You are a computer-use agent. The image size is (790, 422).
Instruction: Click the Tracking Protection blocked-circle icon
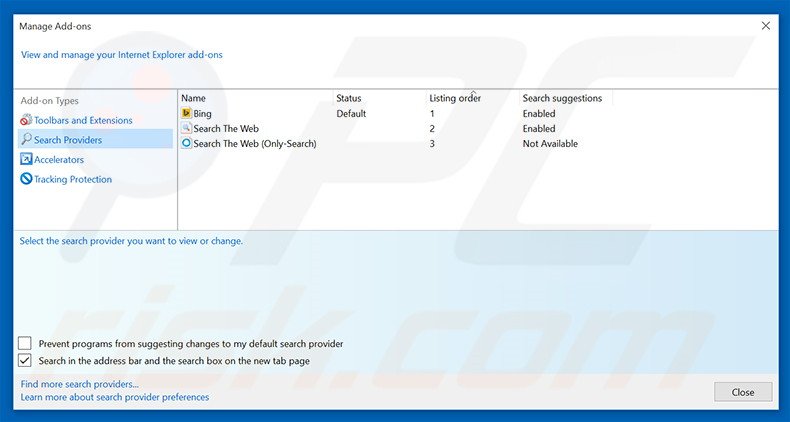(x=26, y=179)
